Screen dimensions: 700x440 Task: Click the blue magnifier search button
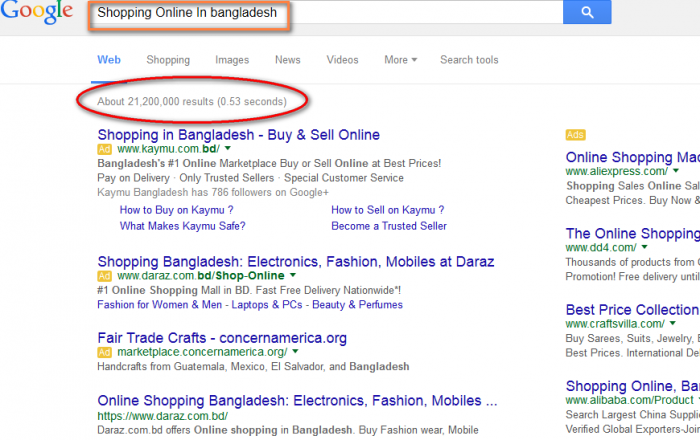(587, 12)
